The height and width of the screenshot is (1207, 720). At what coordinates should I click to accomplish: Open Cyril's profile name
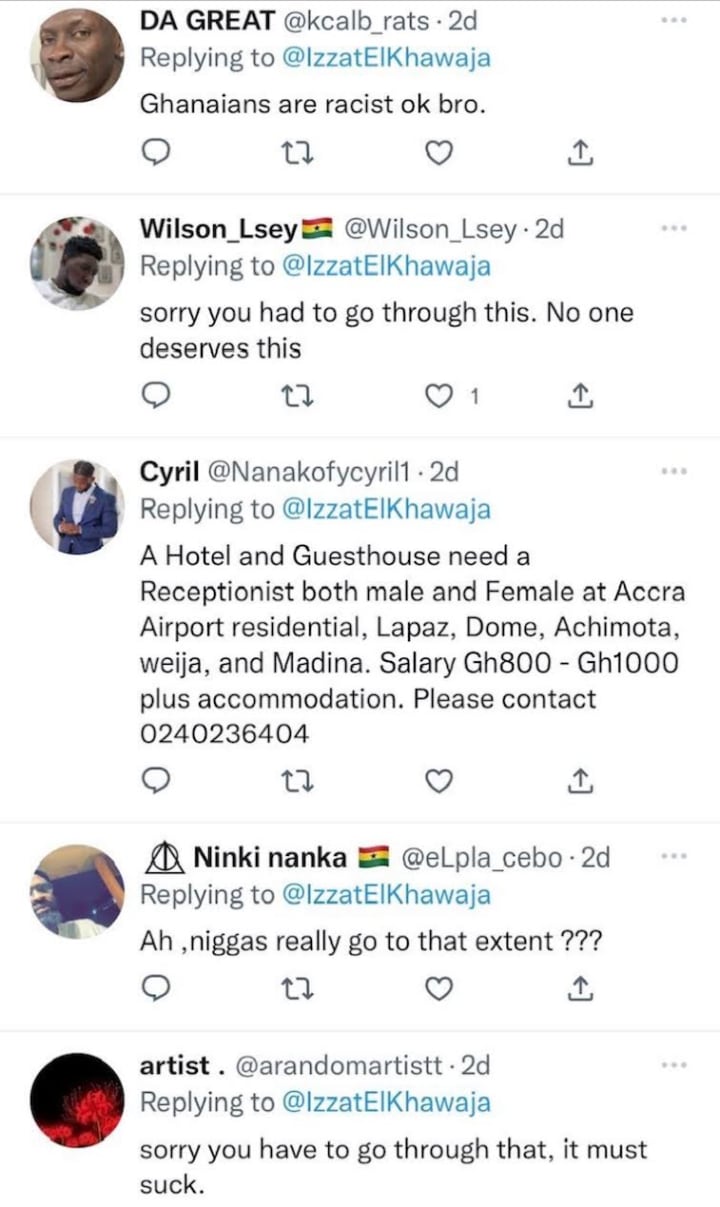click(x=169, y=471)
